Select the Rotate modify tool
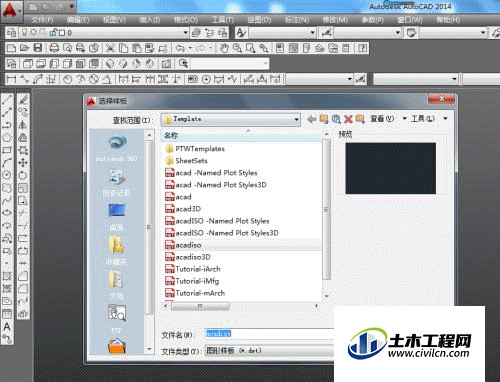The width and height of the screenshot is (500, 382). click(23, 175)
